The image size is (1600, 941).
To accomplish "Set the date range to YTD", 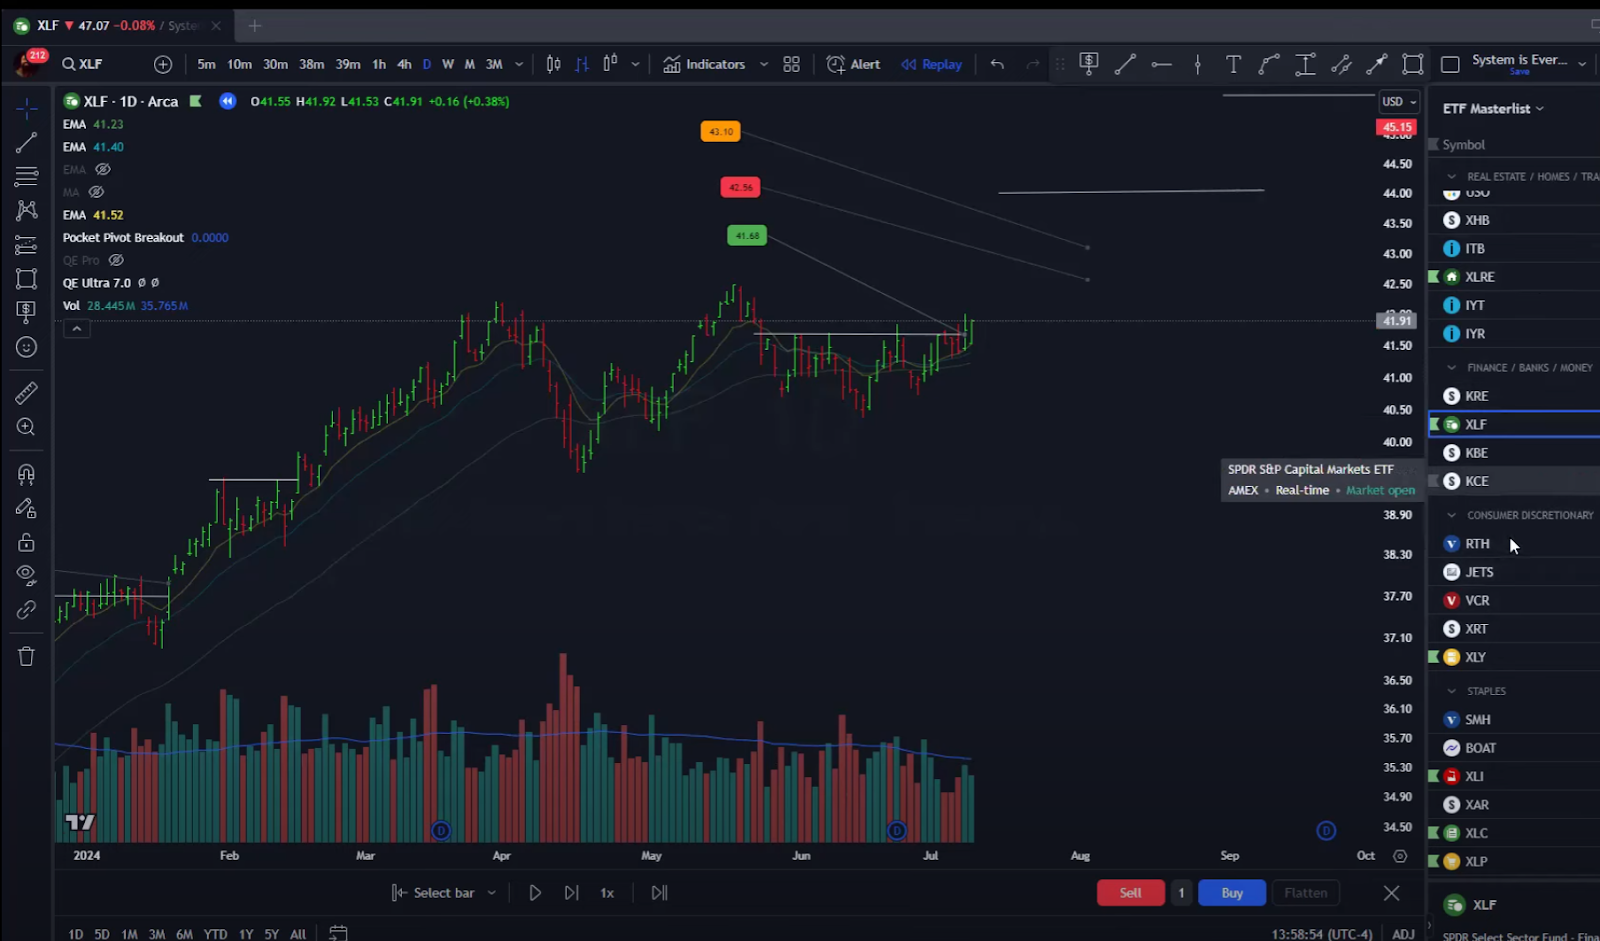I will (215, 934).
